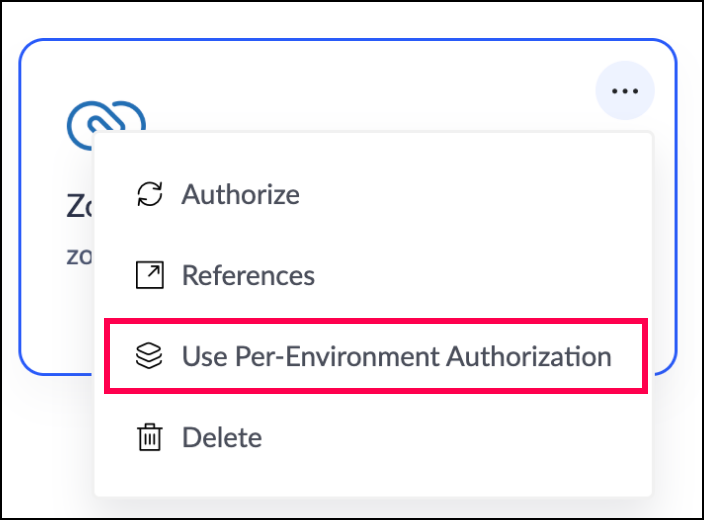The height and width of the screenshot is (520, 704).
Task: Click the circular-arrows Authorize icon
Action: pyautogui.click(x=149, y=194)
